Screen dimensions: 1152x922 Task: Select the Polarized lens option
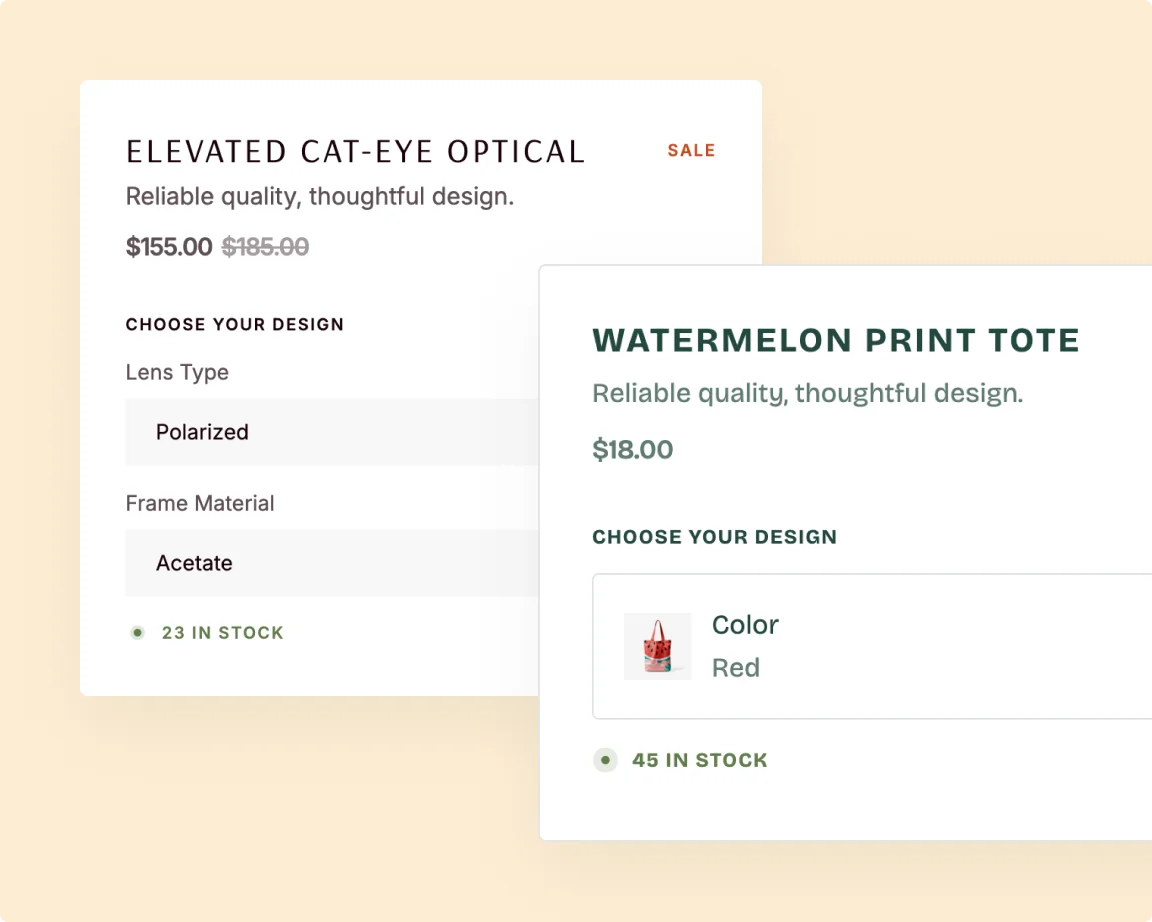[202, 432]
